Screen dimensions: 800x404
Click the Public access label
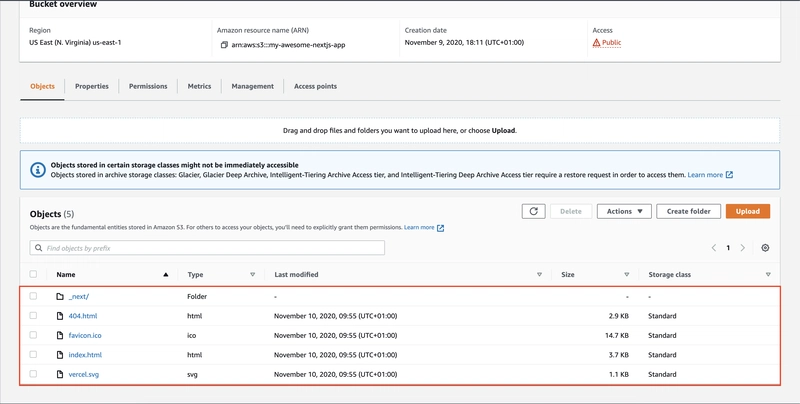click(611, 43)
